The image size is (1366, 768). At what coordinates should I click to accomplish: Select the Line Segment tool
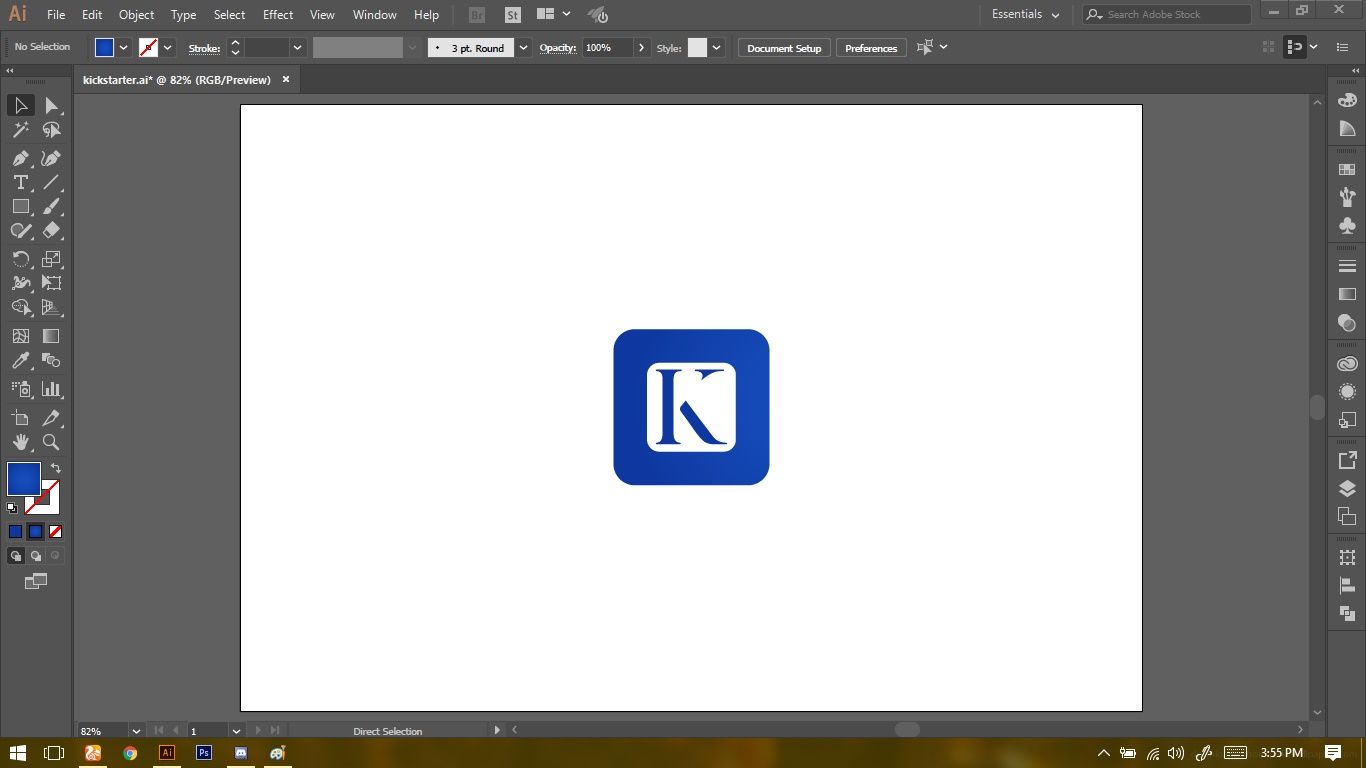point(51,182)
